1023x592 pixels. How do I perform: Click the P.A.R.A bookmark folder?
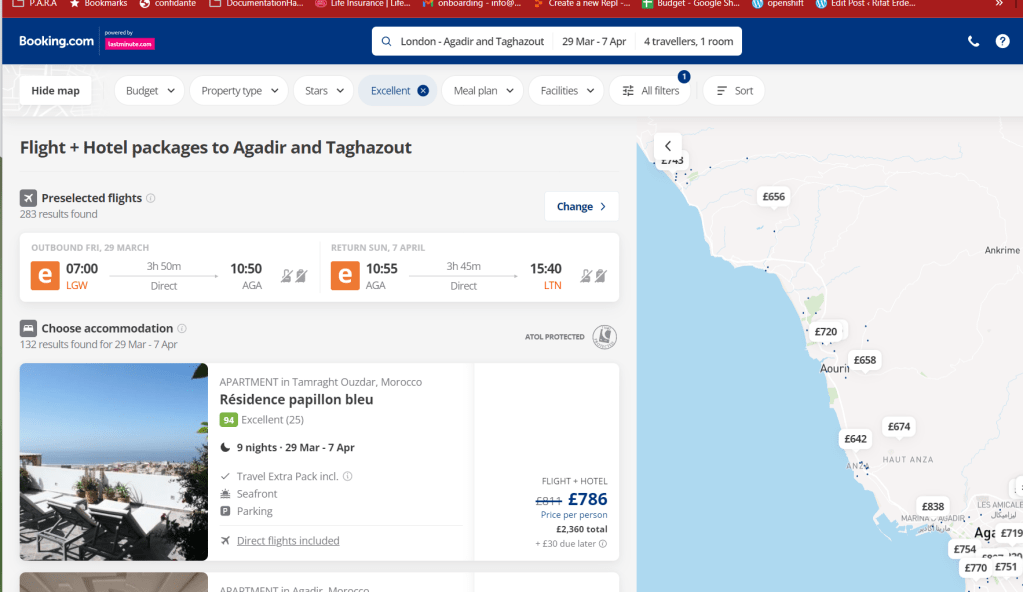point(35,3)
